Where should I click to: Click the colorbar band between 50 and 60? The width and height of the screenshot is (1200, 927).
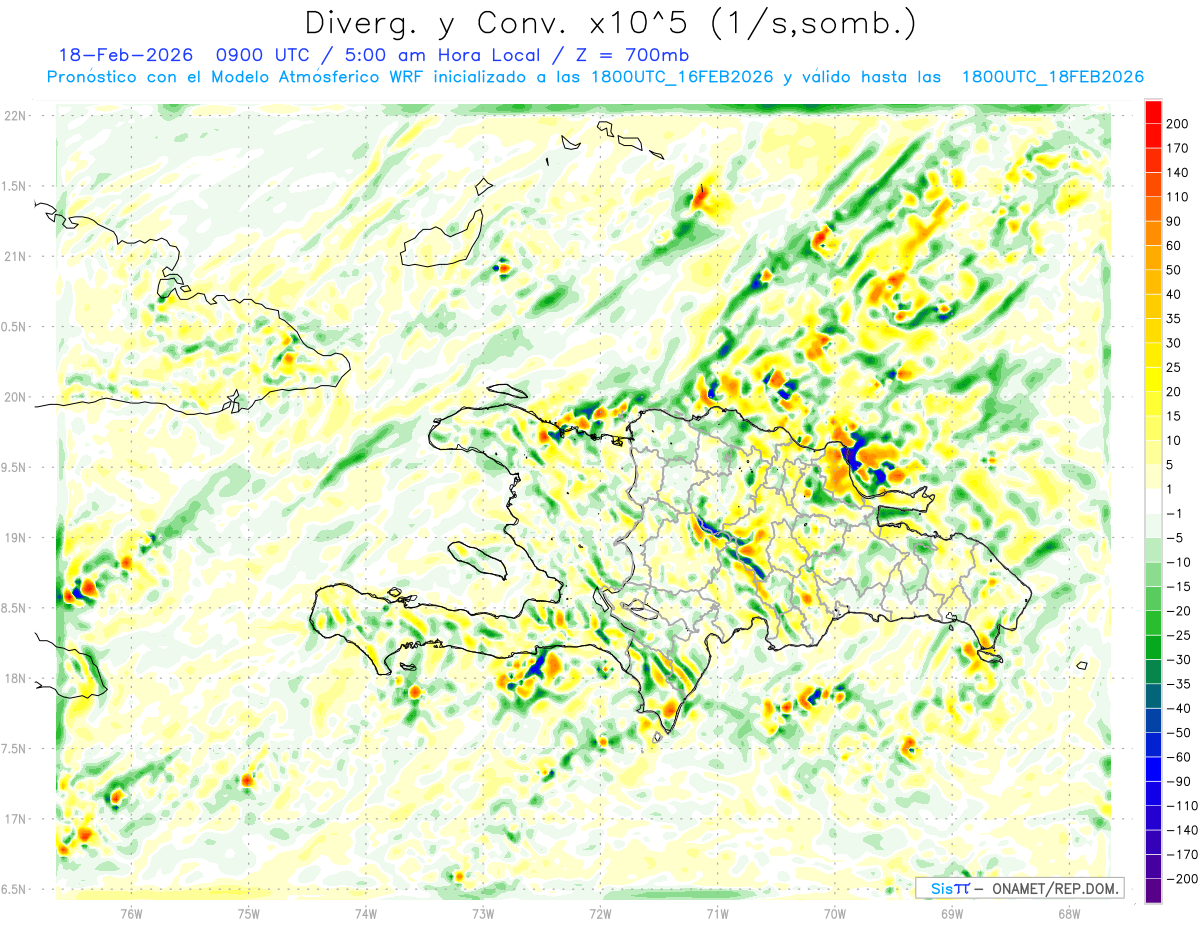tap(1153, 257)
